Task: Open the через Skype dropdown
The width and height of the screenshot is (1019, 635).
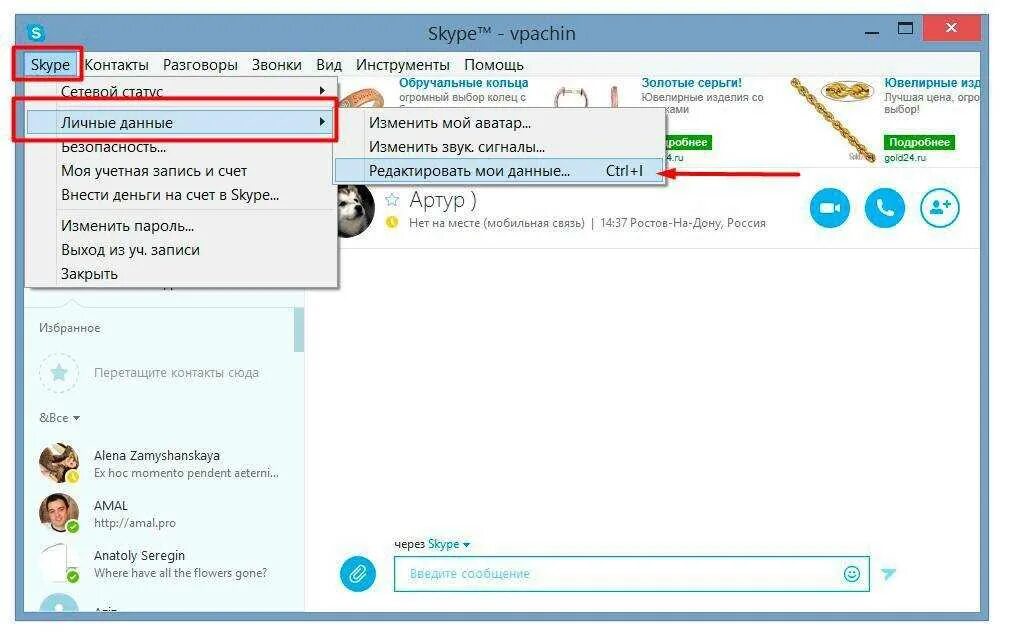Action: pyautogui.click(x=448, y=544)
